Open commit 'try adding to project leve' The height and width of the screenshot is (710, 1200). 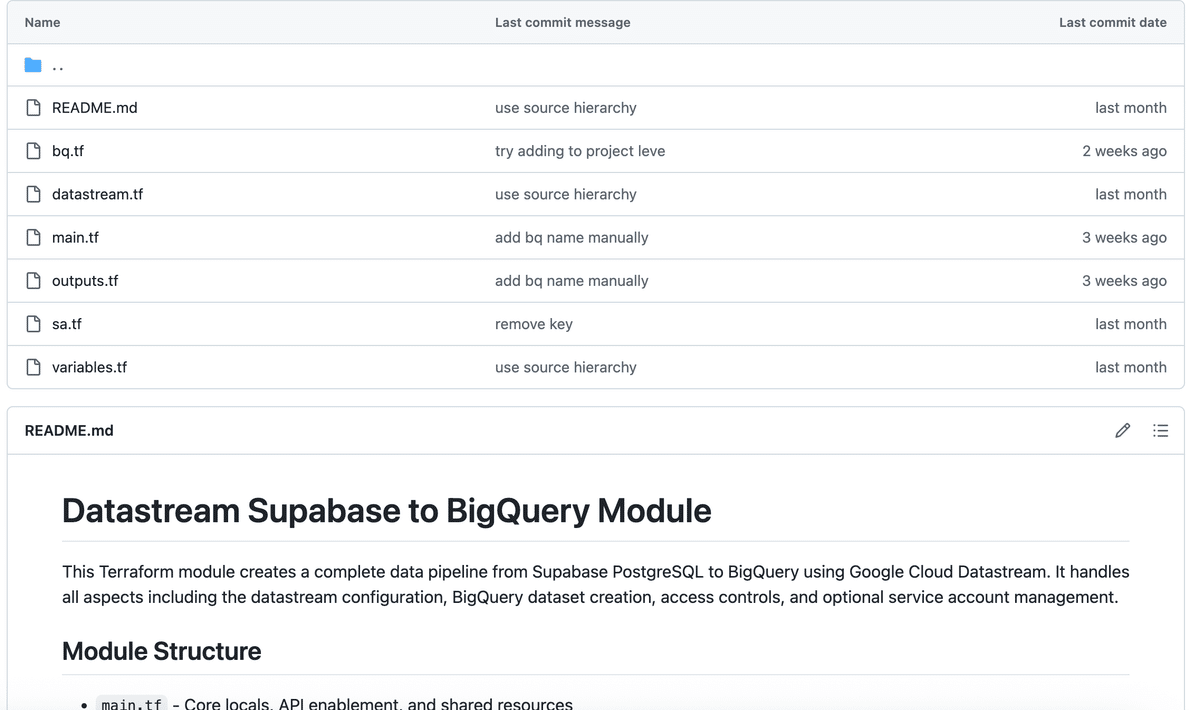point(580,151)
